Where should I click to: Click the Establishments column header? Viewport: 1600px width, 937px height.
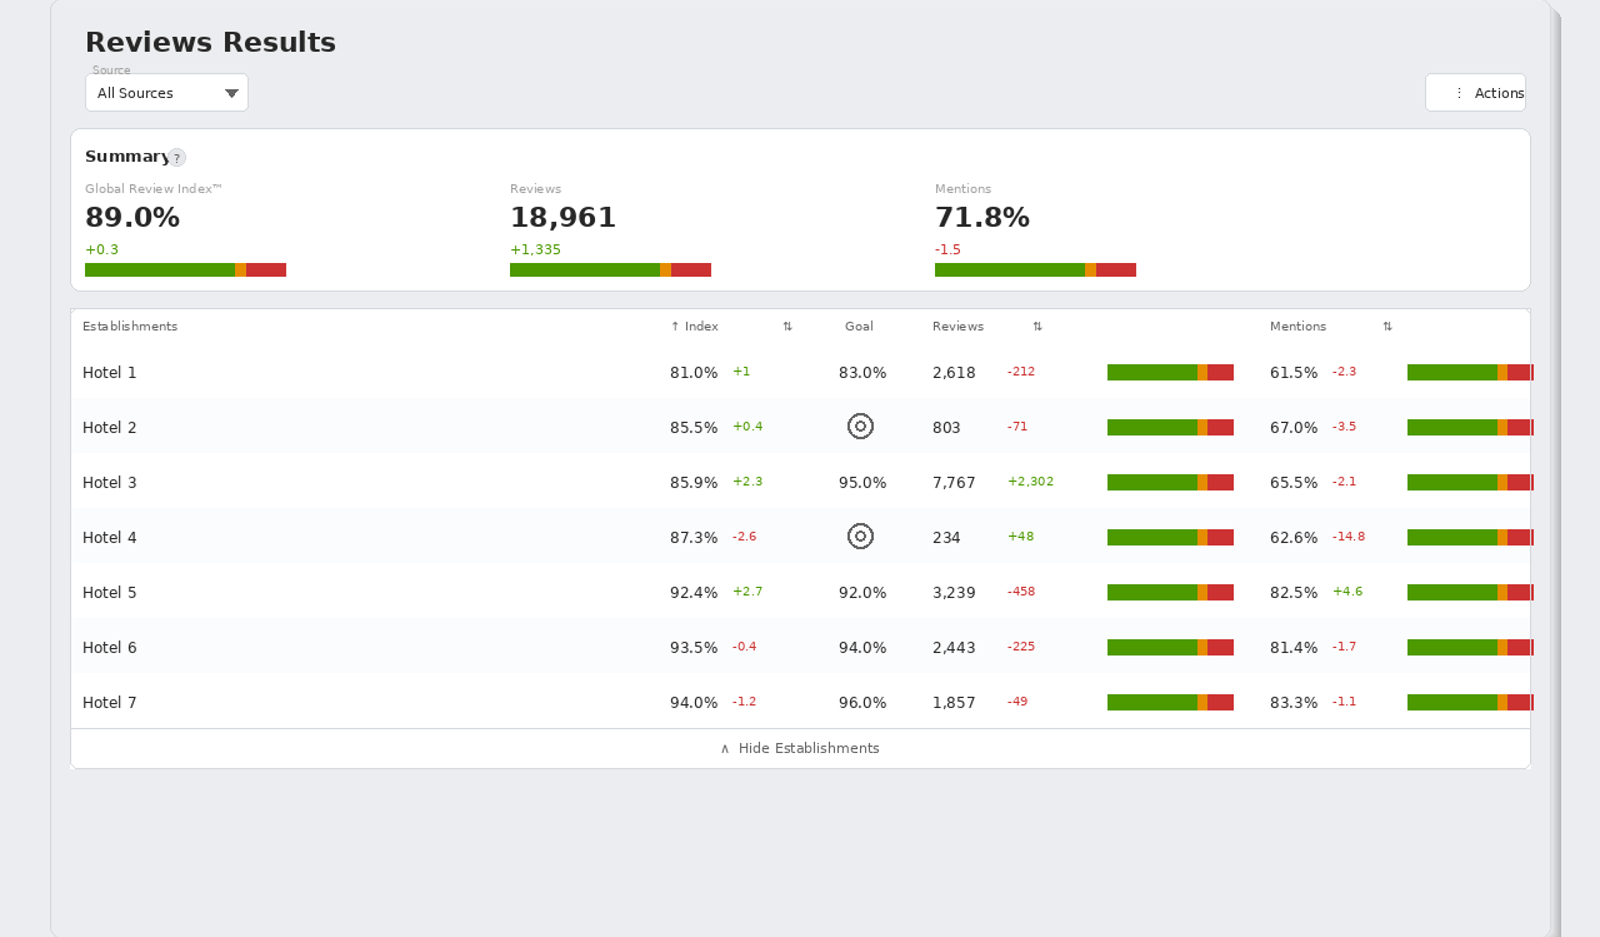point(130,327)
